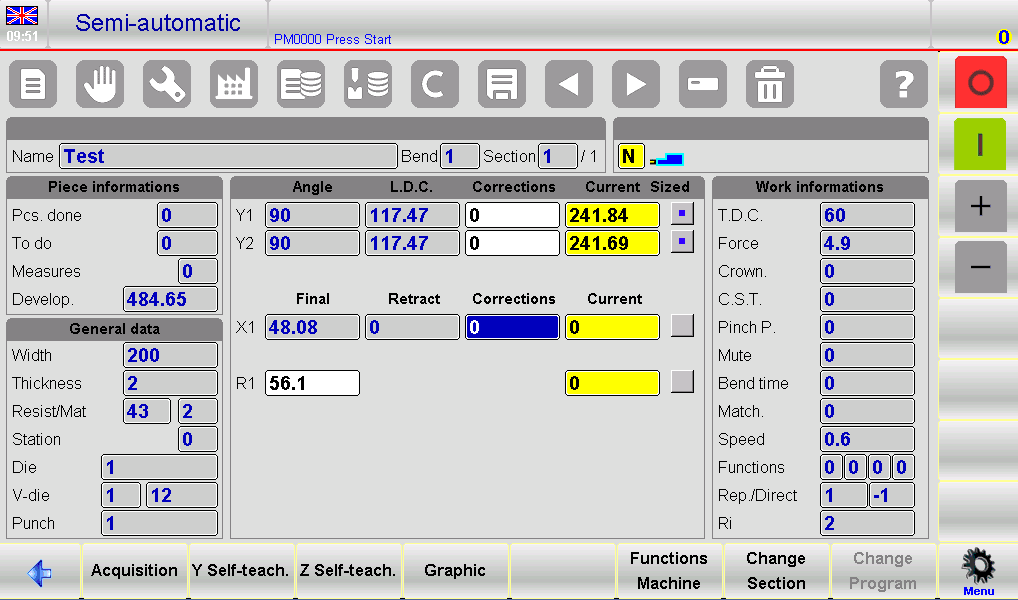Go to next bend with right arrow
Screen dimensions: 1018x600
(636, 85)
